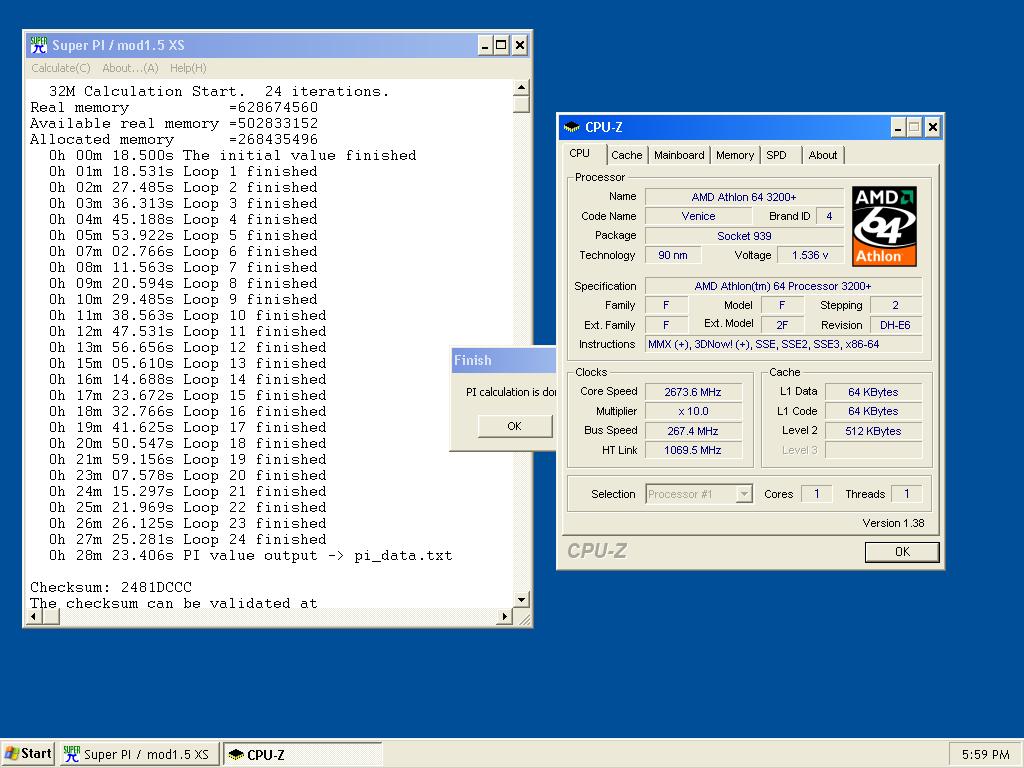Viewport: 1024px width, 768px height.
Task: Click the L1 Data value '64 KBytes'
Action: 873,392
